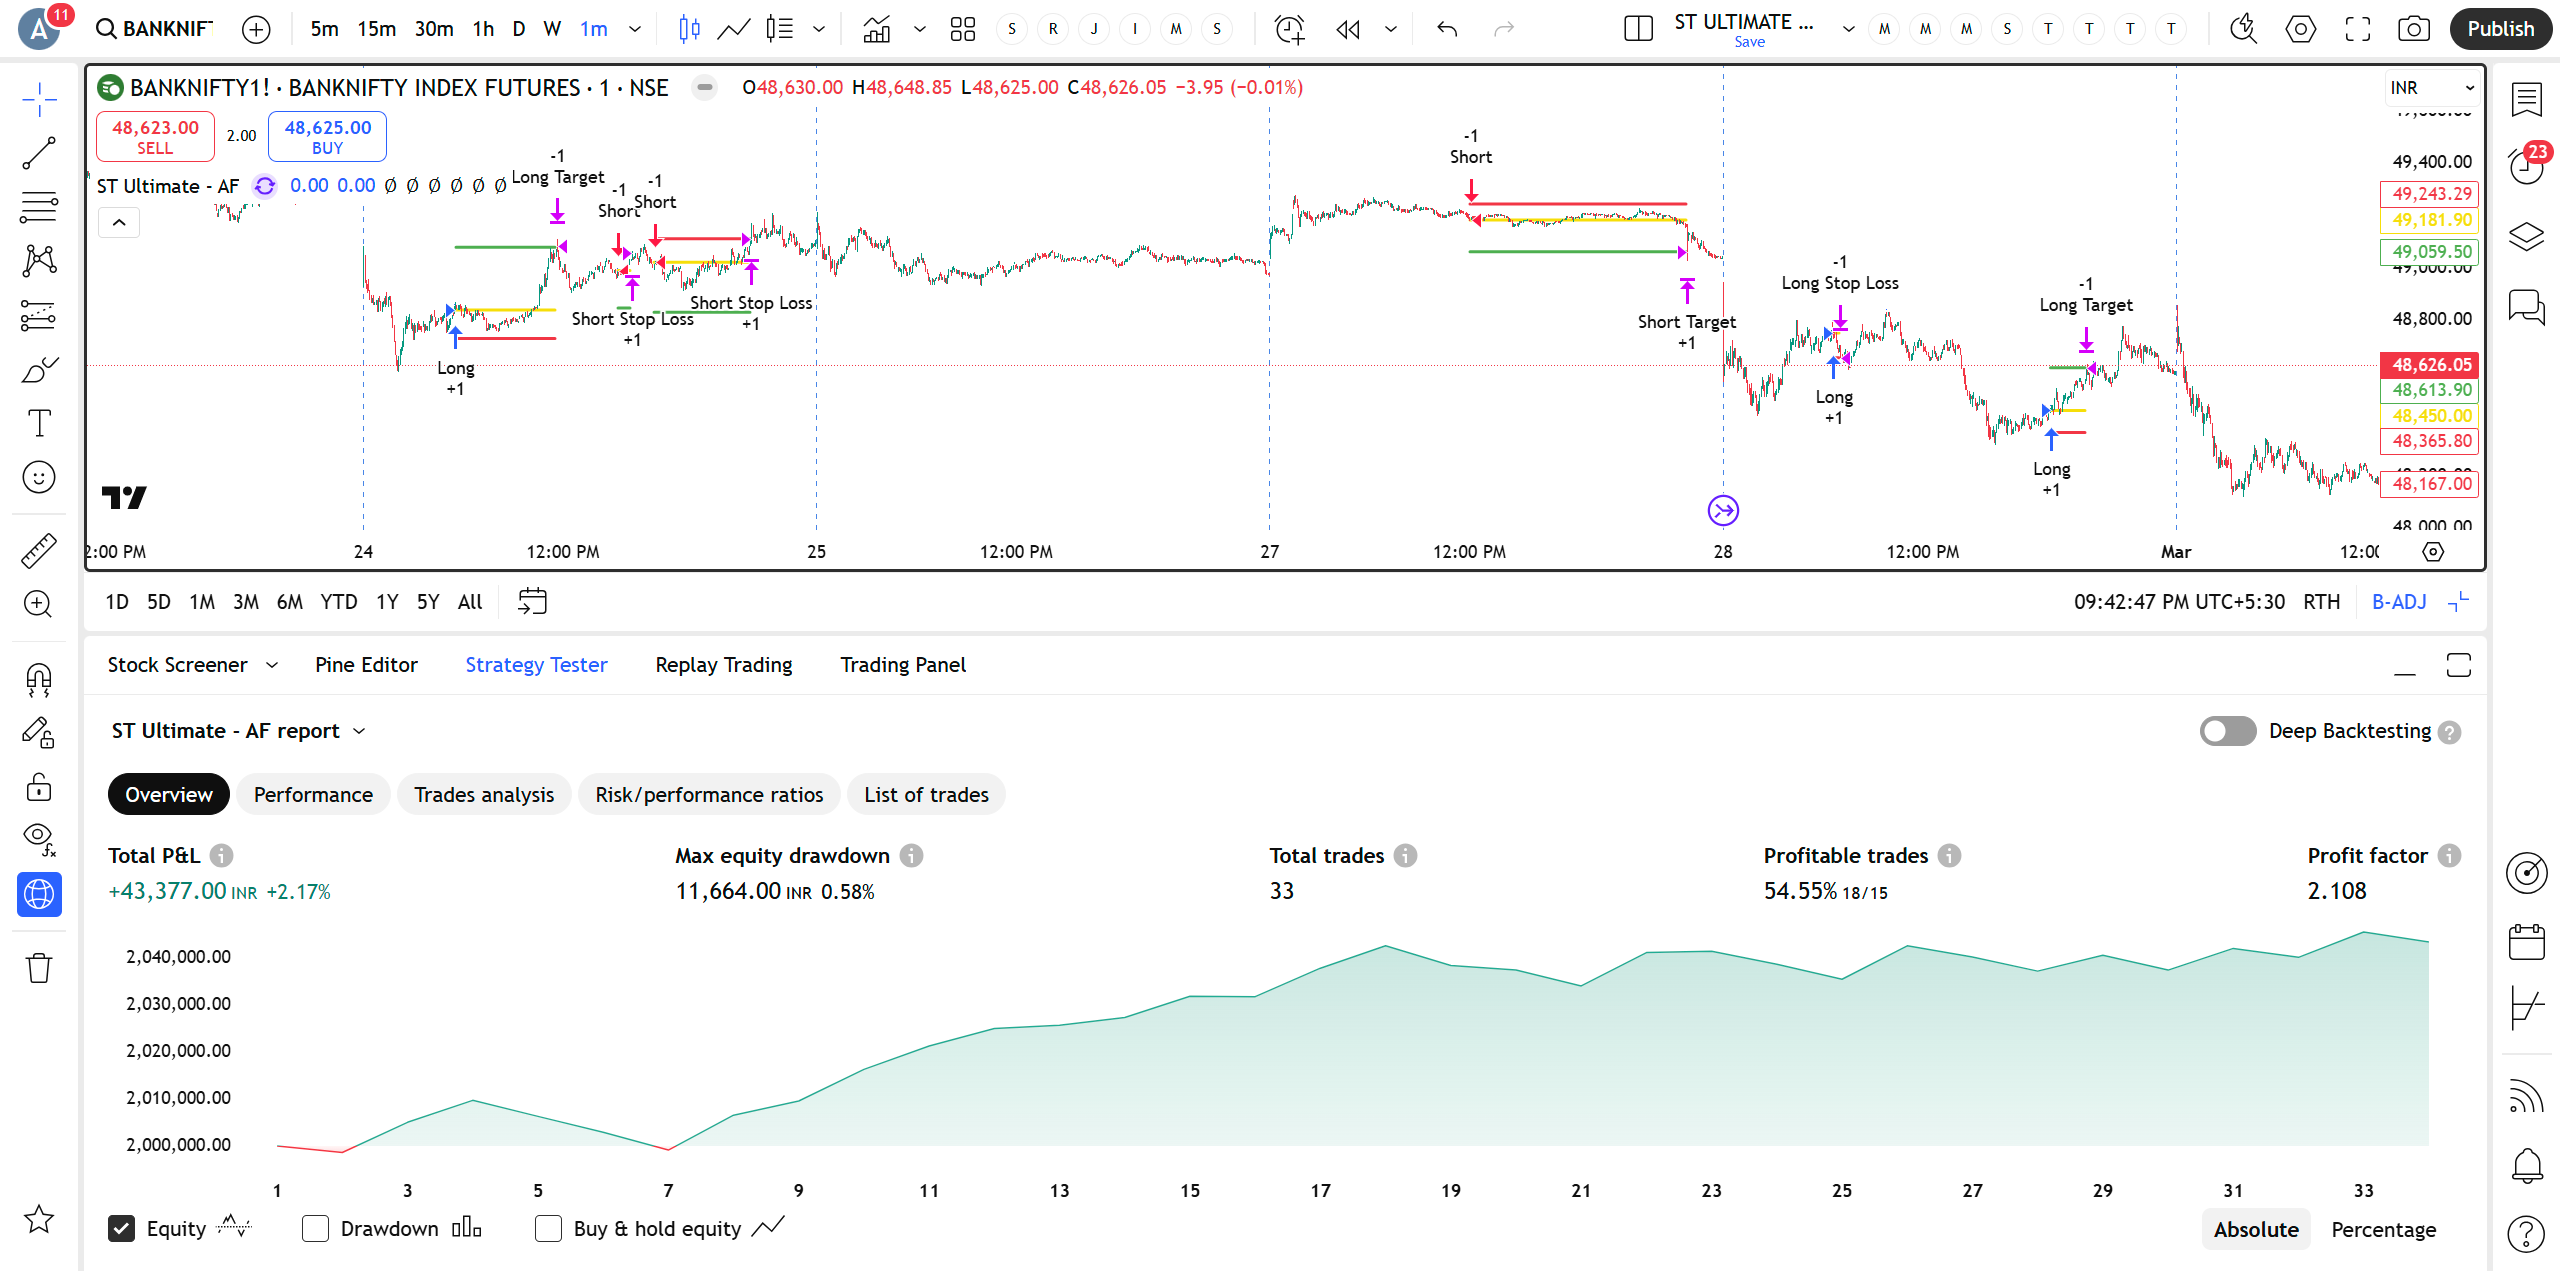Open notifications bell panel

click(2527, 1165)
